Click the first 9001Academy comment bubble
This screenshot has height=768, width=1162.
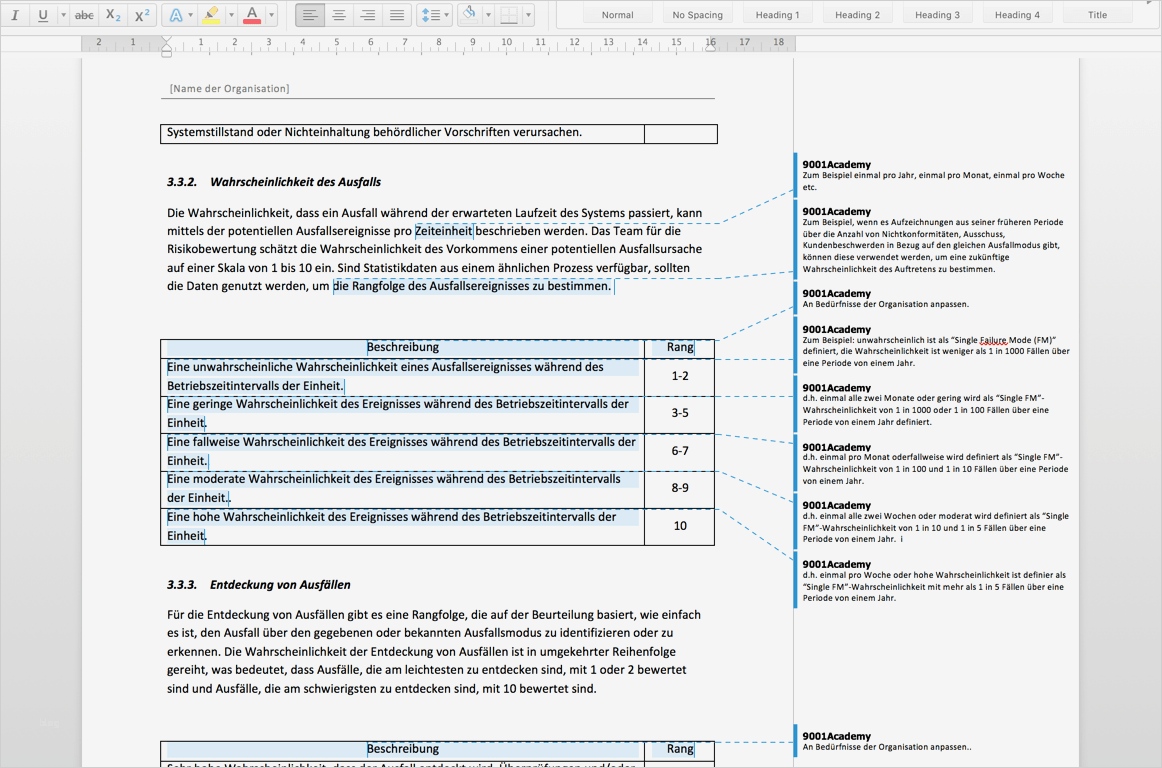click(x=933, y=175)
